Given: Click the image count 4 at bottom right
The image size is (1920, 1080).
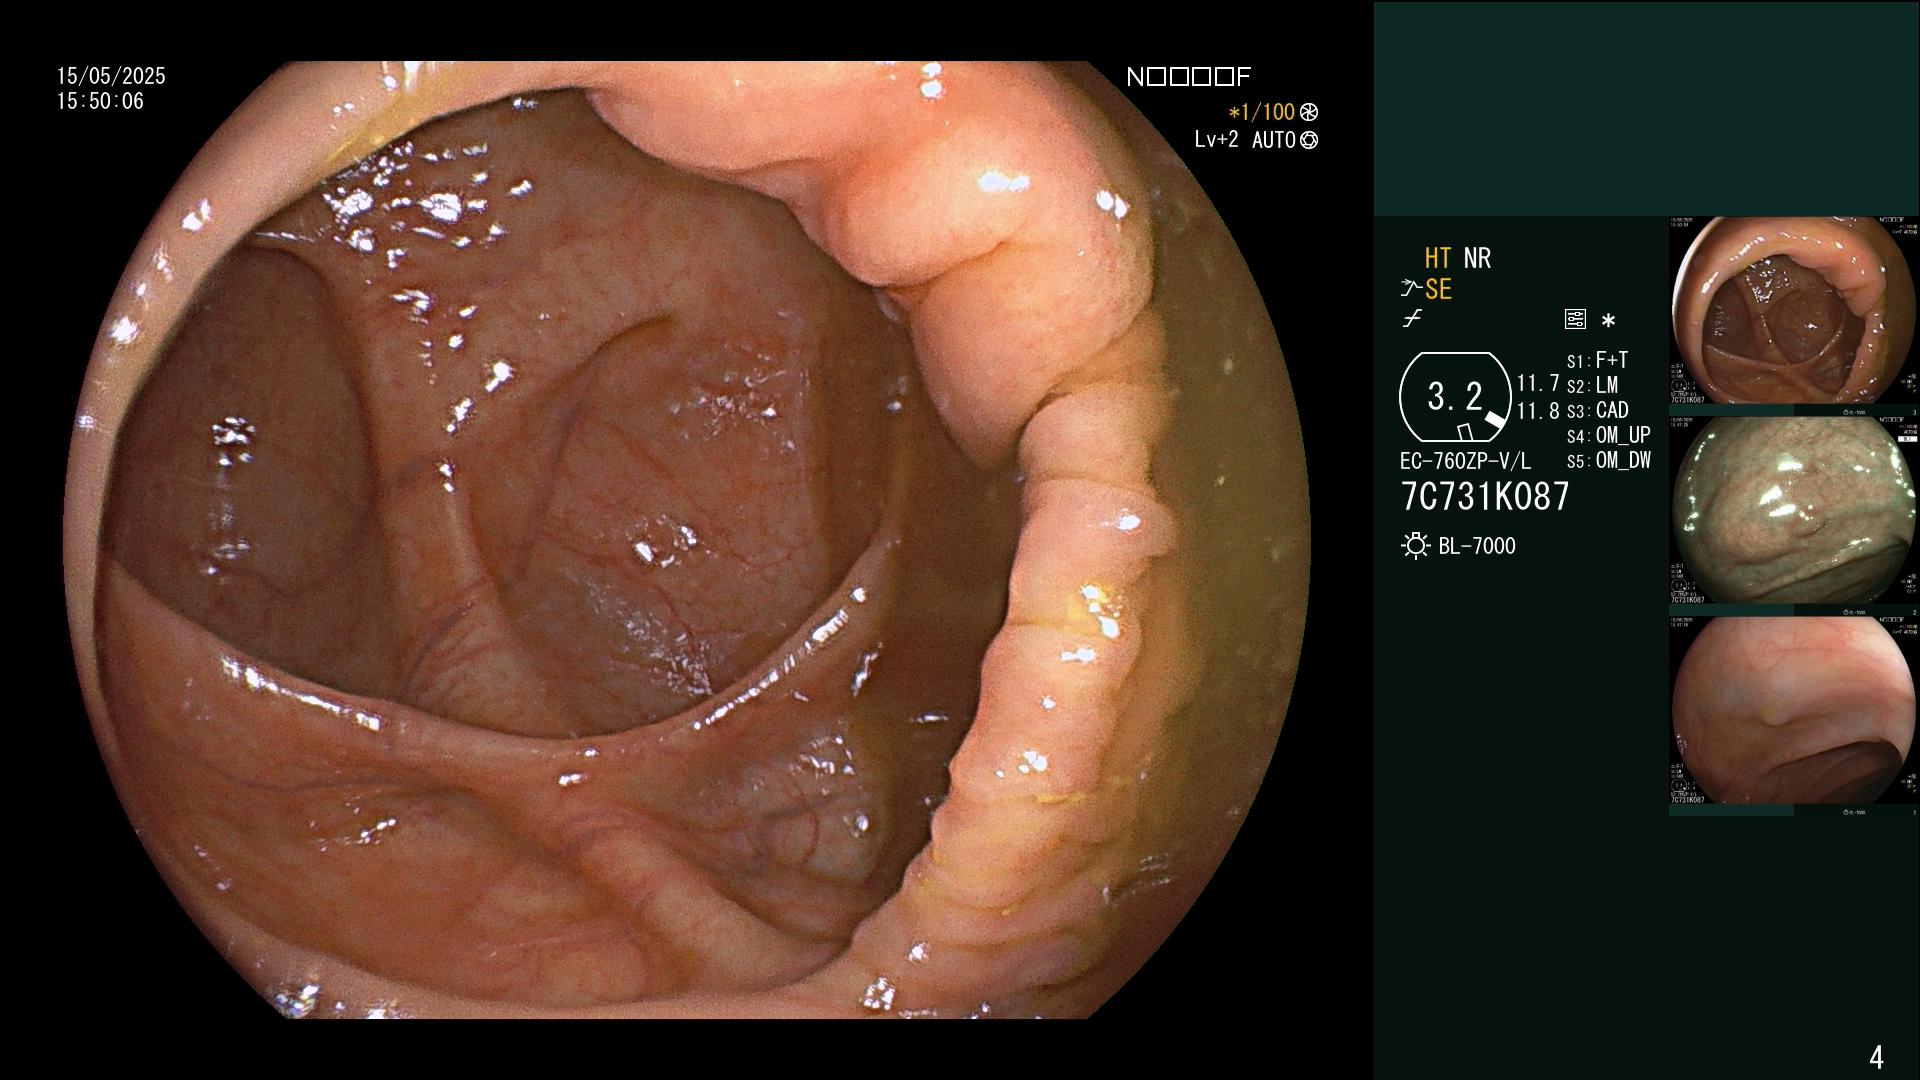Looking at the screenshot, I should pyautogui.click(x=1876, y=1057).
